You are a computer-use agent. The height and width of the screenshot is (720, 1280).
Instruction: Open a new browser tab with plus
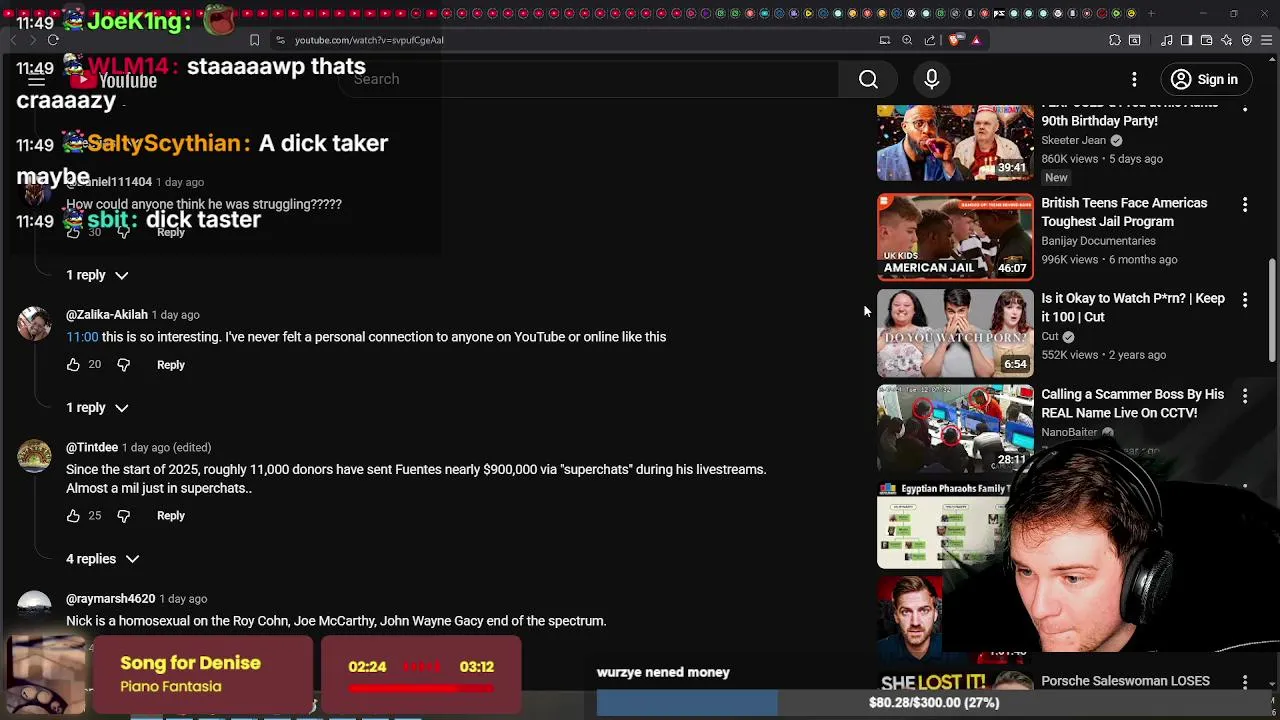[x=1151, y=13]
